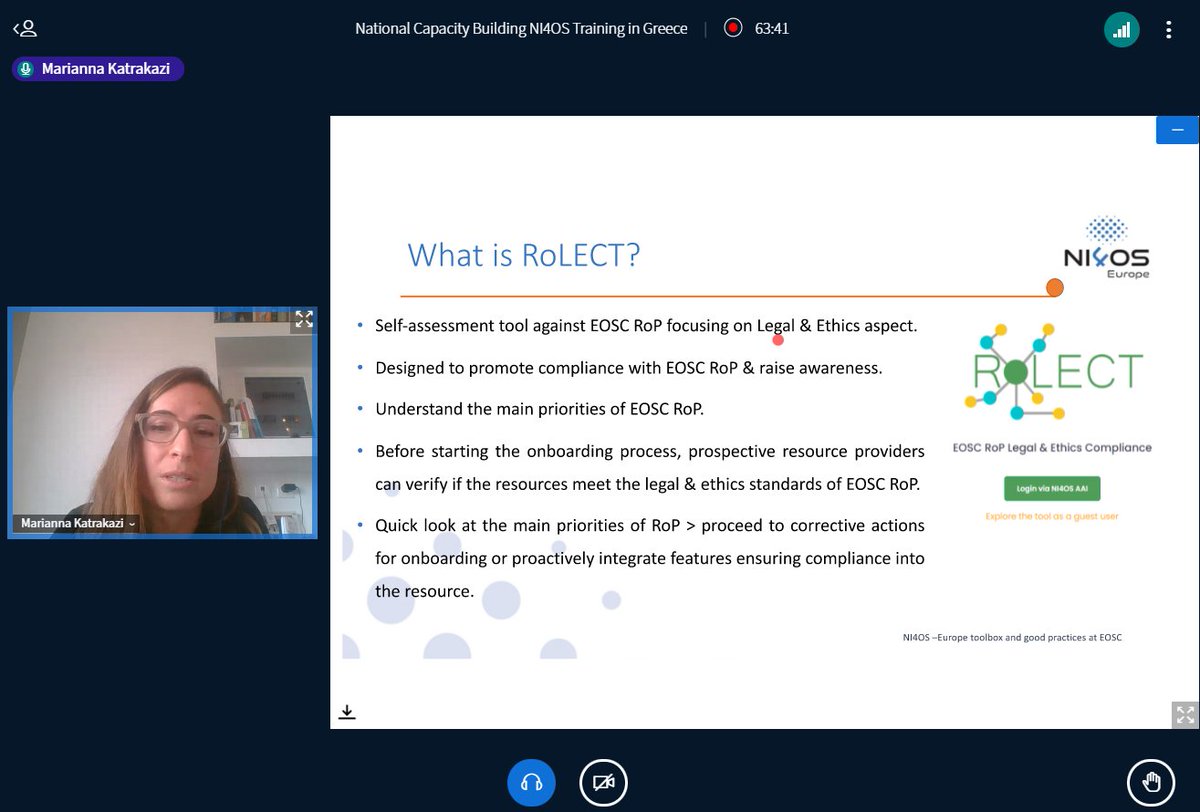Click the bullet starting Self-assessment tool against EOSC
The height and width of the screenshot is (812, 1200).
645,326
